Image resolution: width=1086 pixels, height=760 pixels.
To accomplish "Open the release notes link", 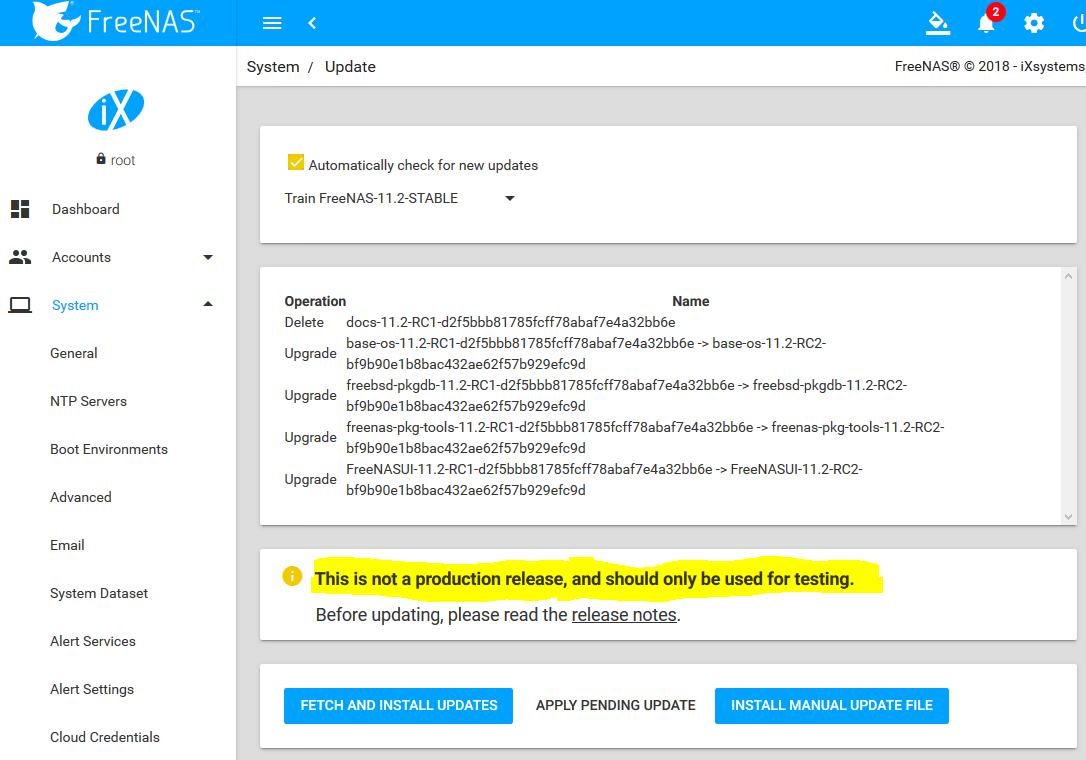I will (624, 615).
